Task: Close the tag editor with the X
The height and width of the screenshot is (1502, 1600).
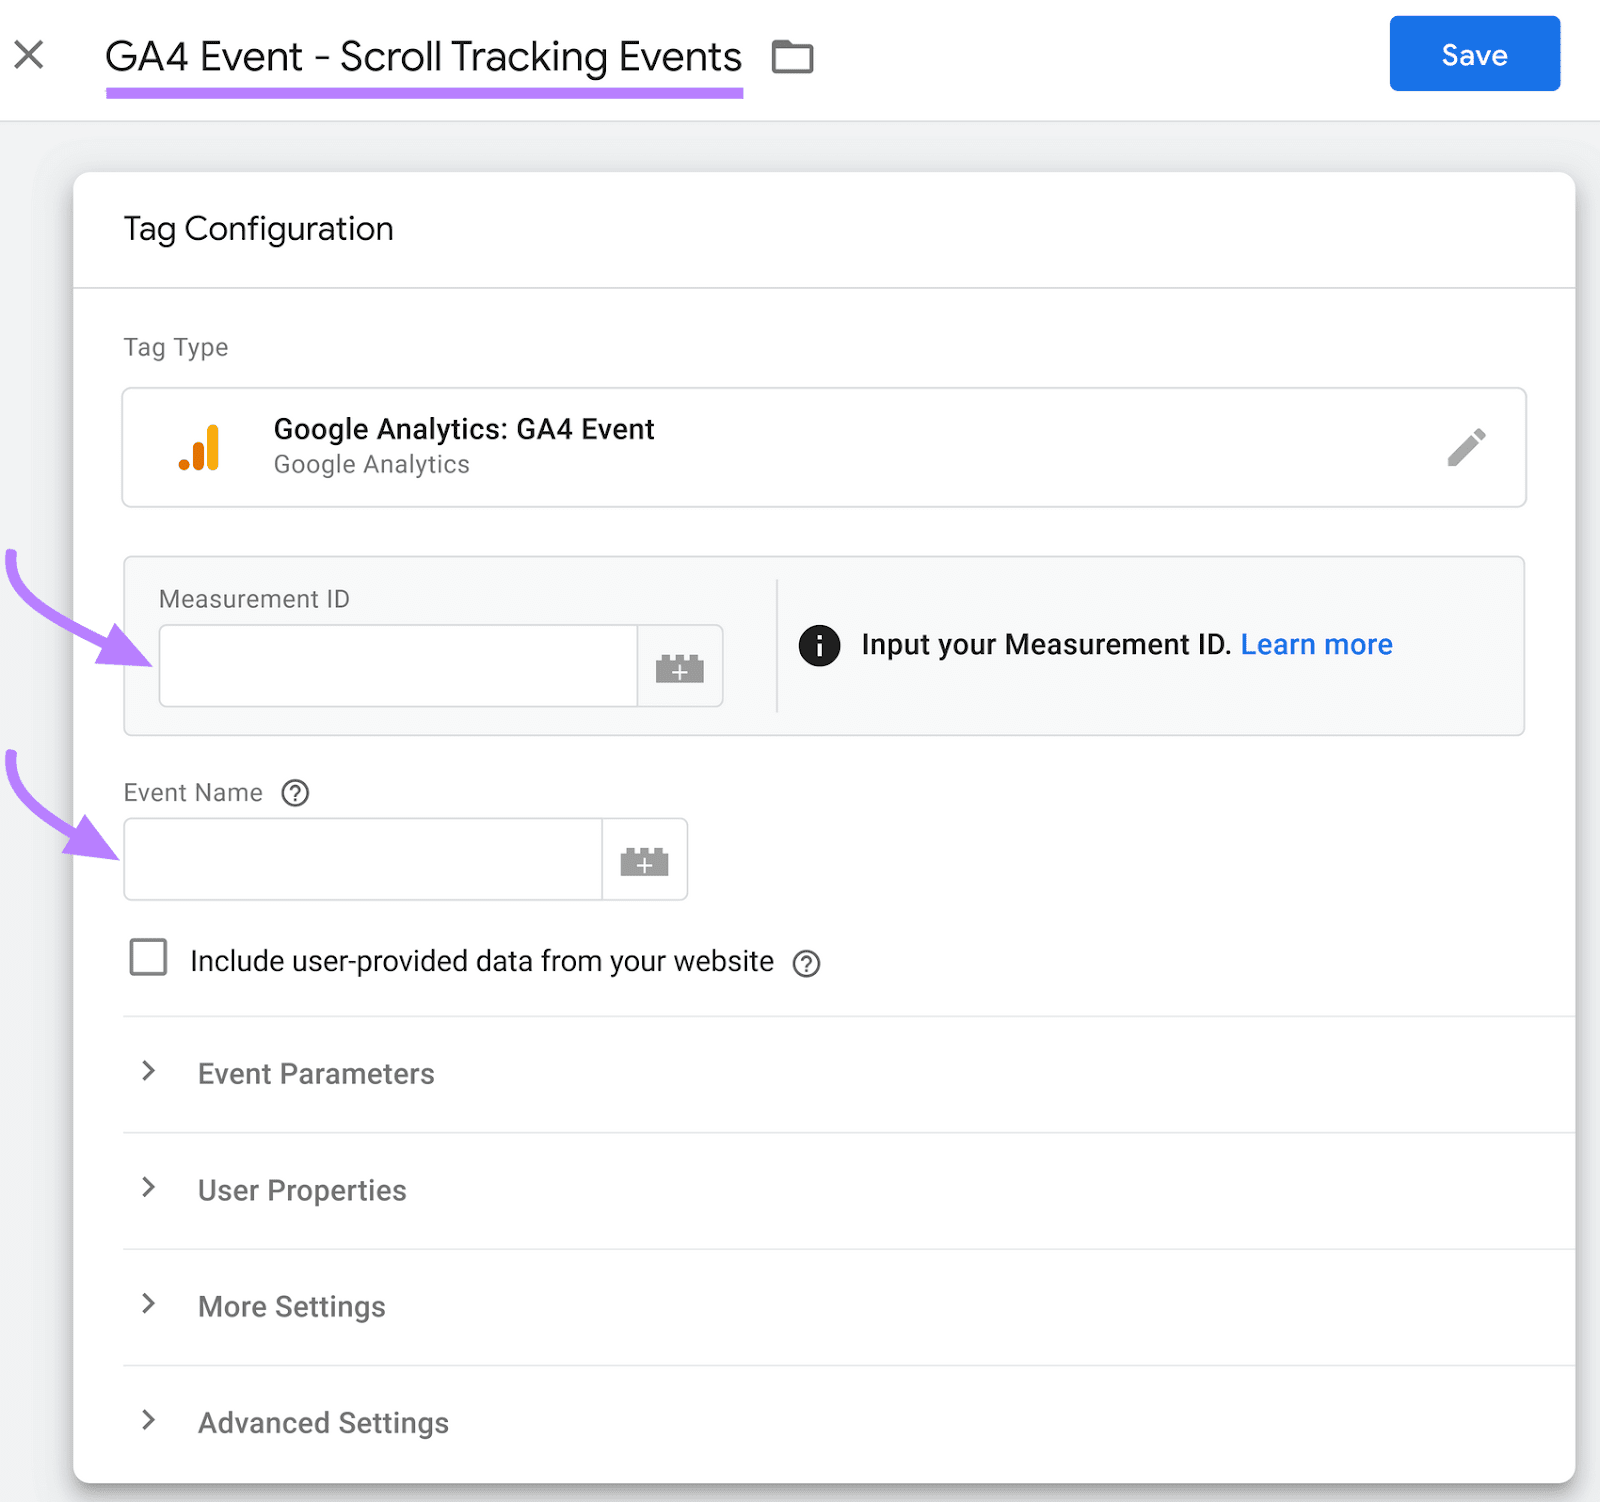Action: 29,55
